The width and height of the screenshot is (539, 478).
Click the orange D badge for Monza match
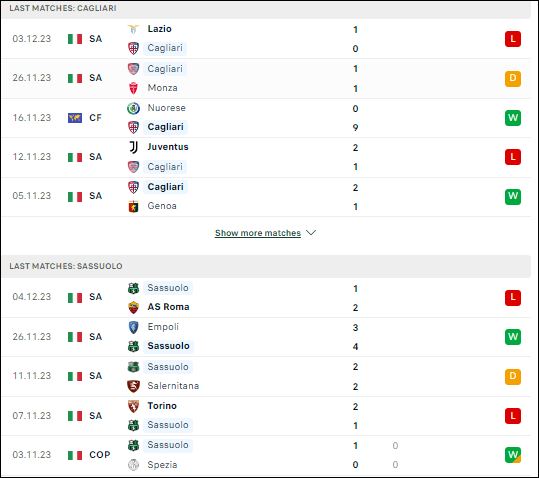coord(513,78)
